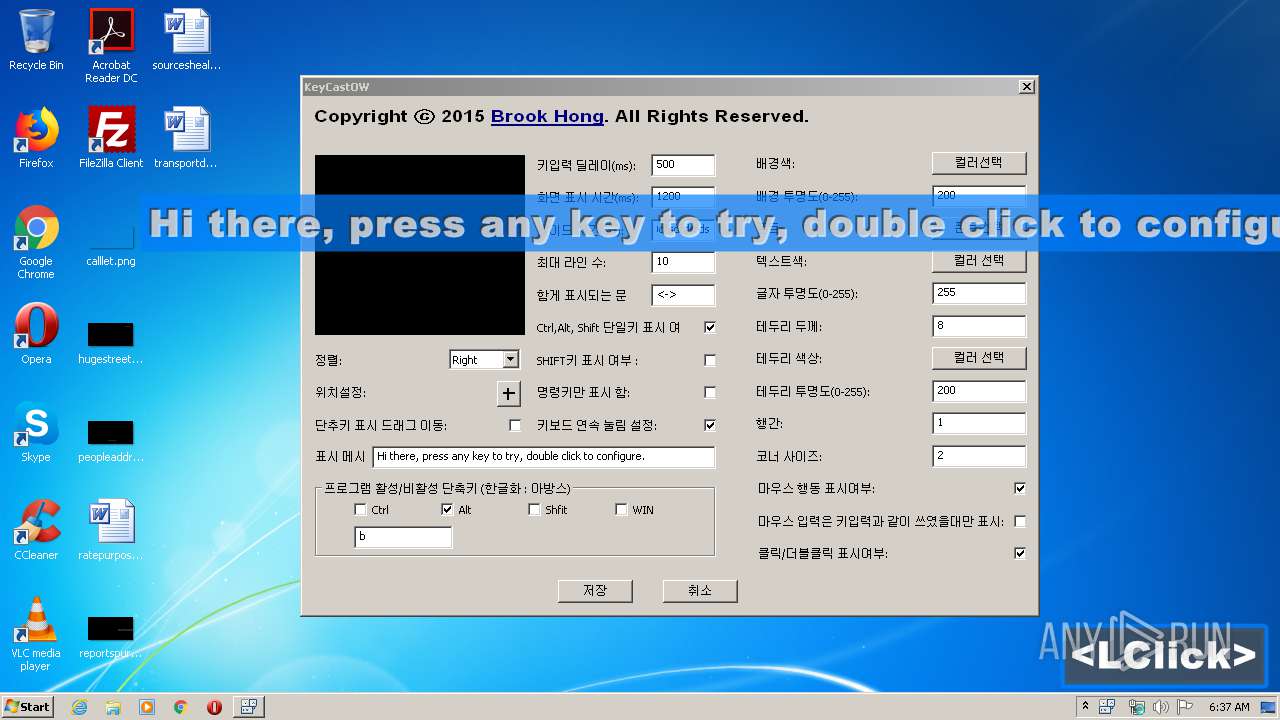Screen dimensions: 1280x720
Task: Click the Start button
Action: pyautogui.click(x=27, y=707)
